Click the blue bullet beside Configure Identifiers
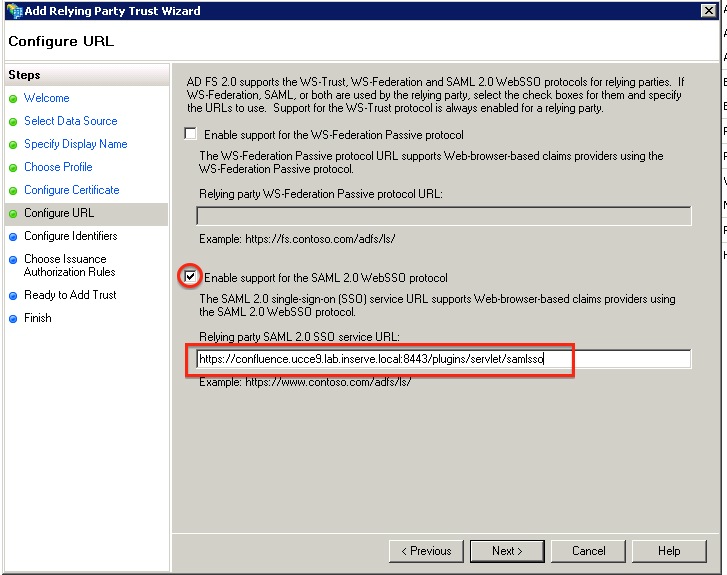This screenshot has width=727, height=575. [13, 236]
